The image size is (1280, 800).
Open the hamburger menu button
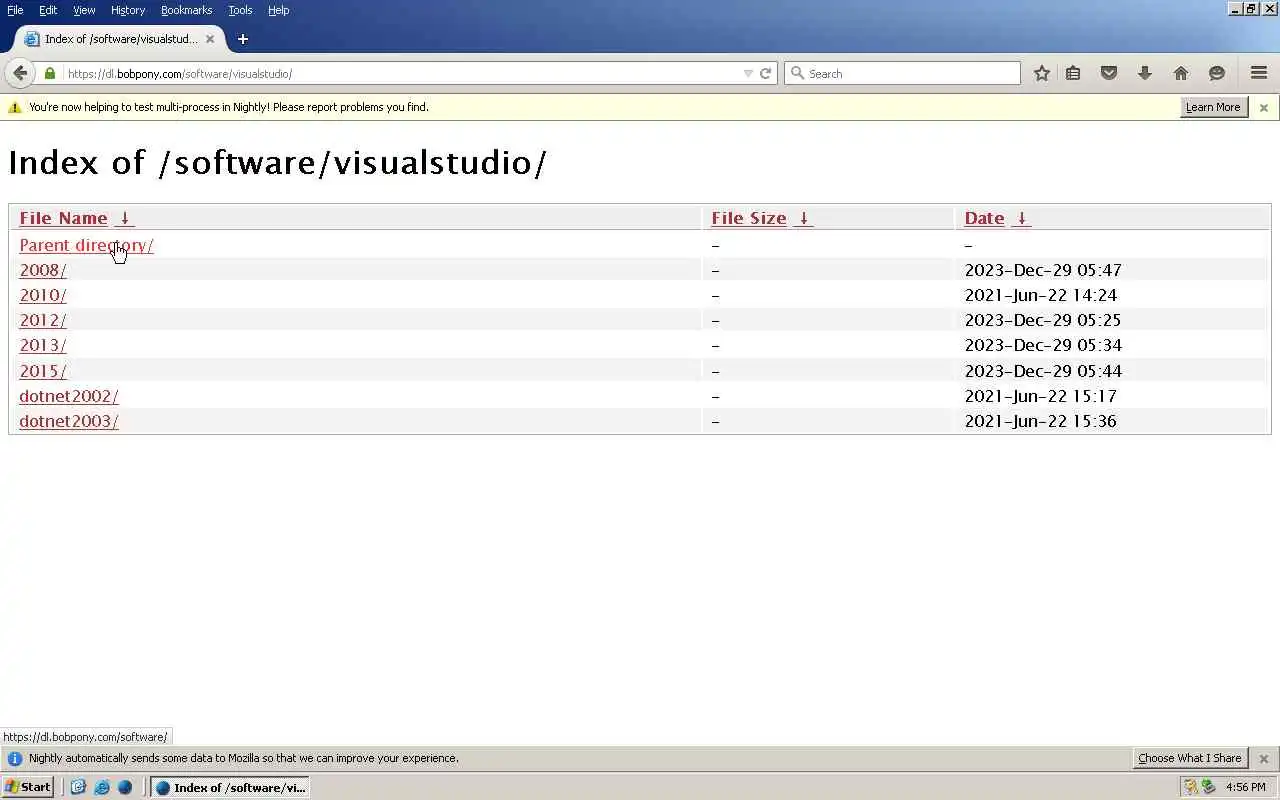(1259, 73)
